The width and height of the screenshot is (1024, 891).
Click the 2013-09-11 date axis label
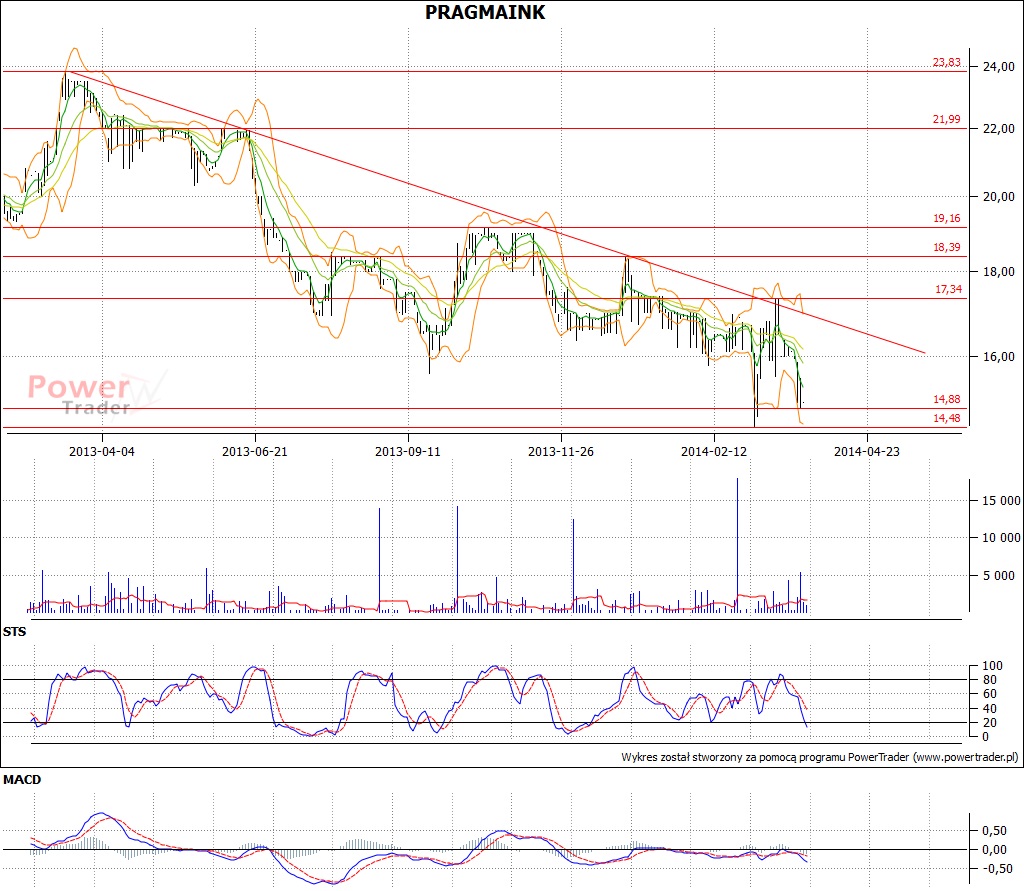(x=408, y=451)
